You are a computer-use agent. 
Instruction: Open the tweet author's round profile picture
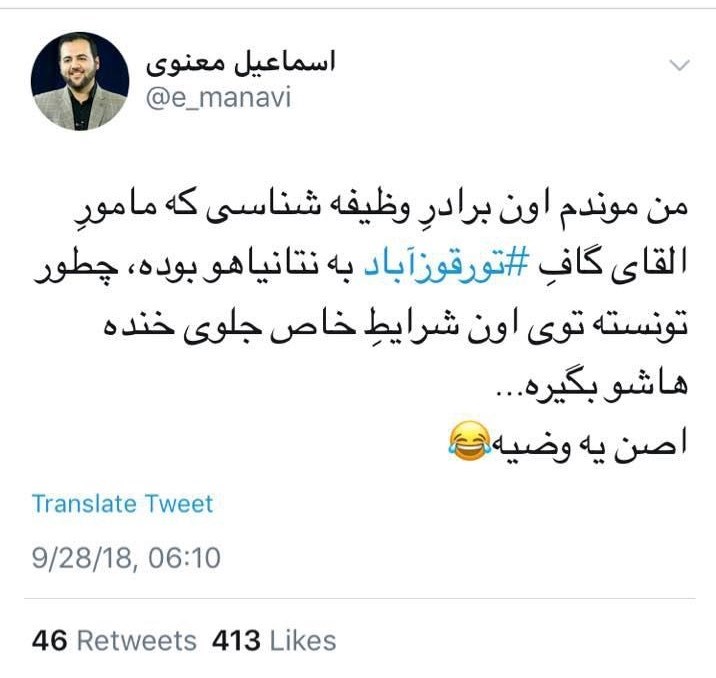tap(80, 81)
